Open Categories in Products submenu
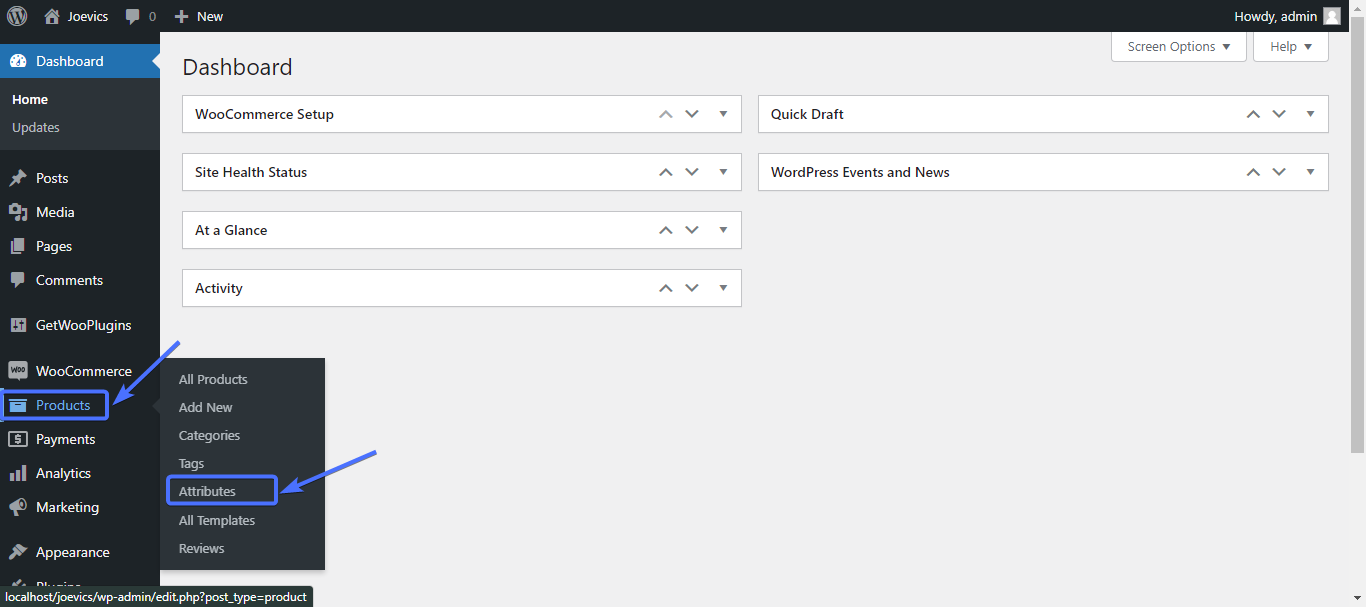This screenshot has width=1366, height=607. tap(209, 435)
